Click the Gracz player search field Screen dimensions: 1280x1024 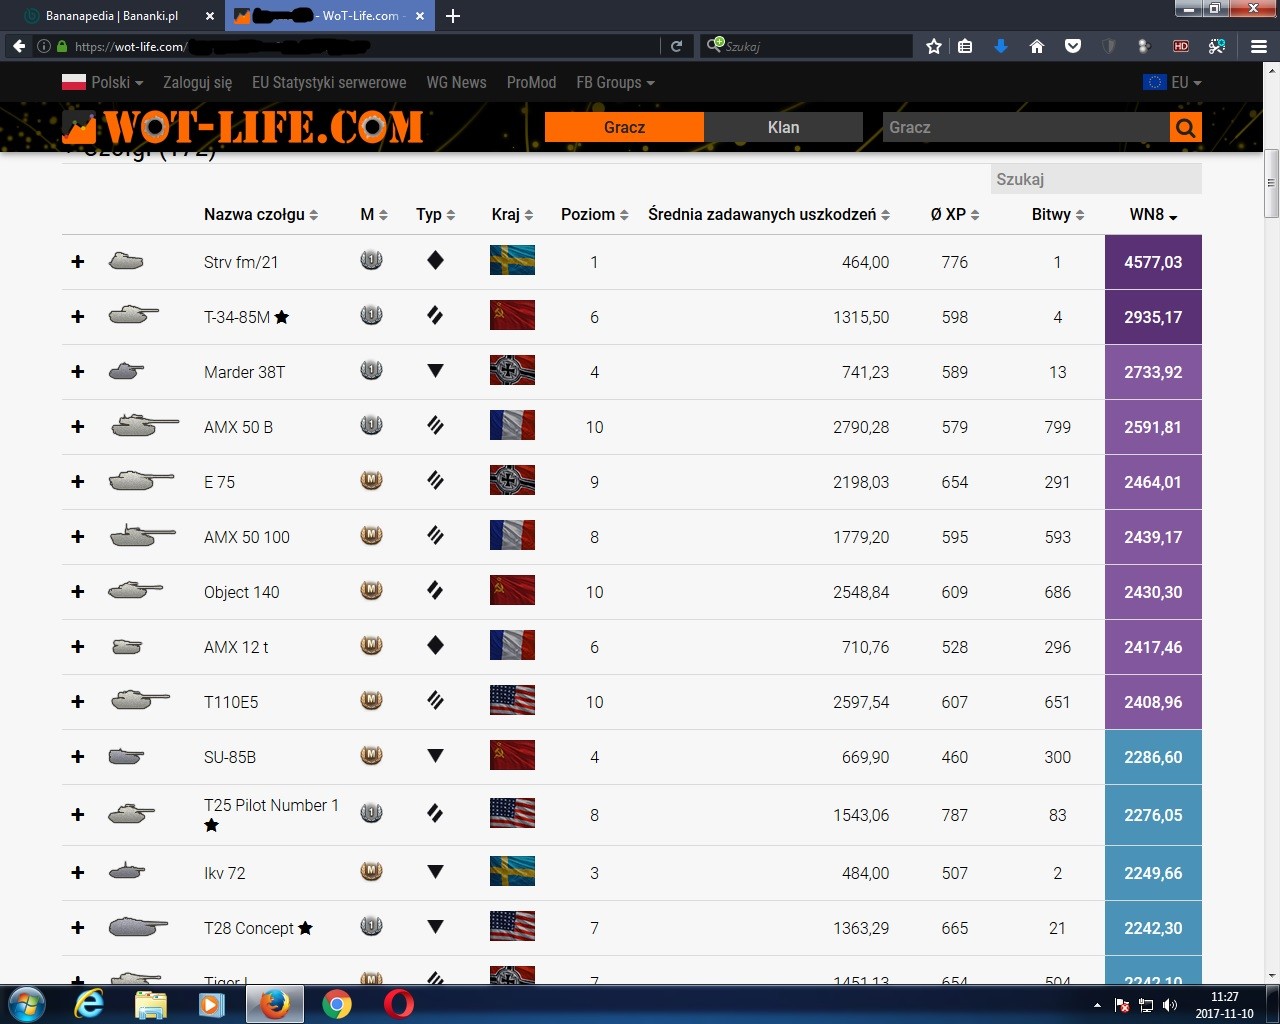pyautogui.click(x=1026, y=127)
